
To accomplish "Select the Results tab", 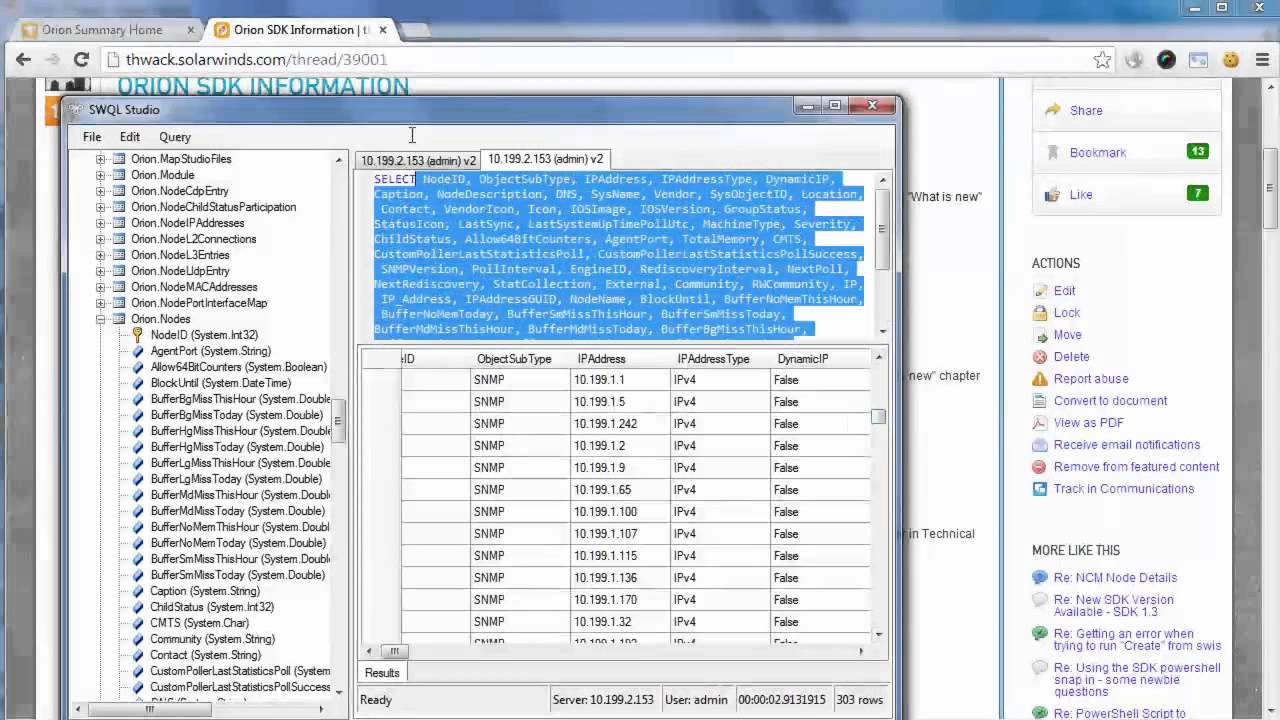I will pos(381,673).
